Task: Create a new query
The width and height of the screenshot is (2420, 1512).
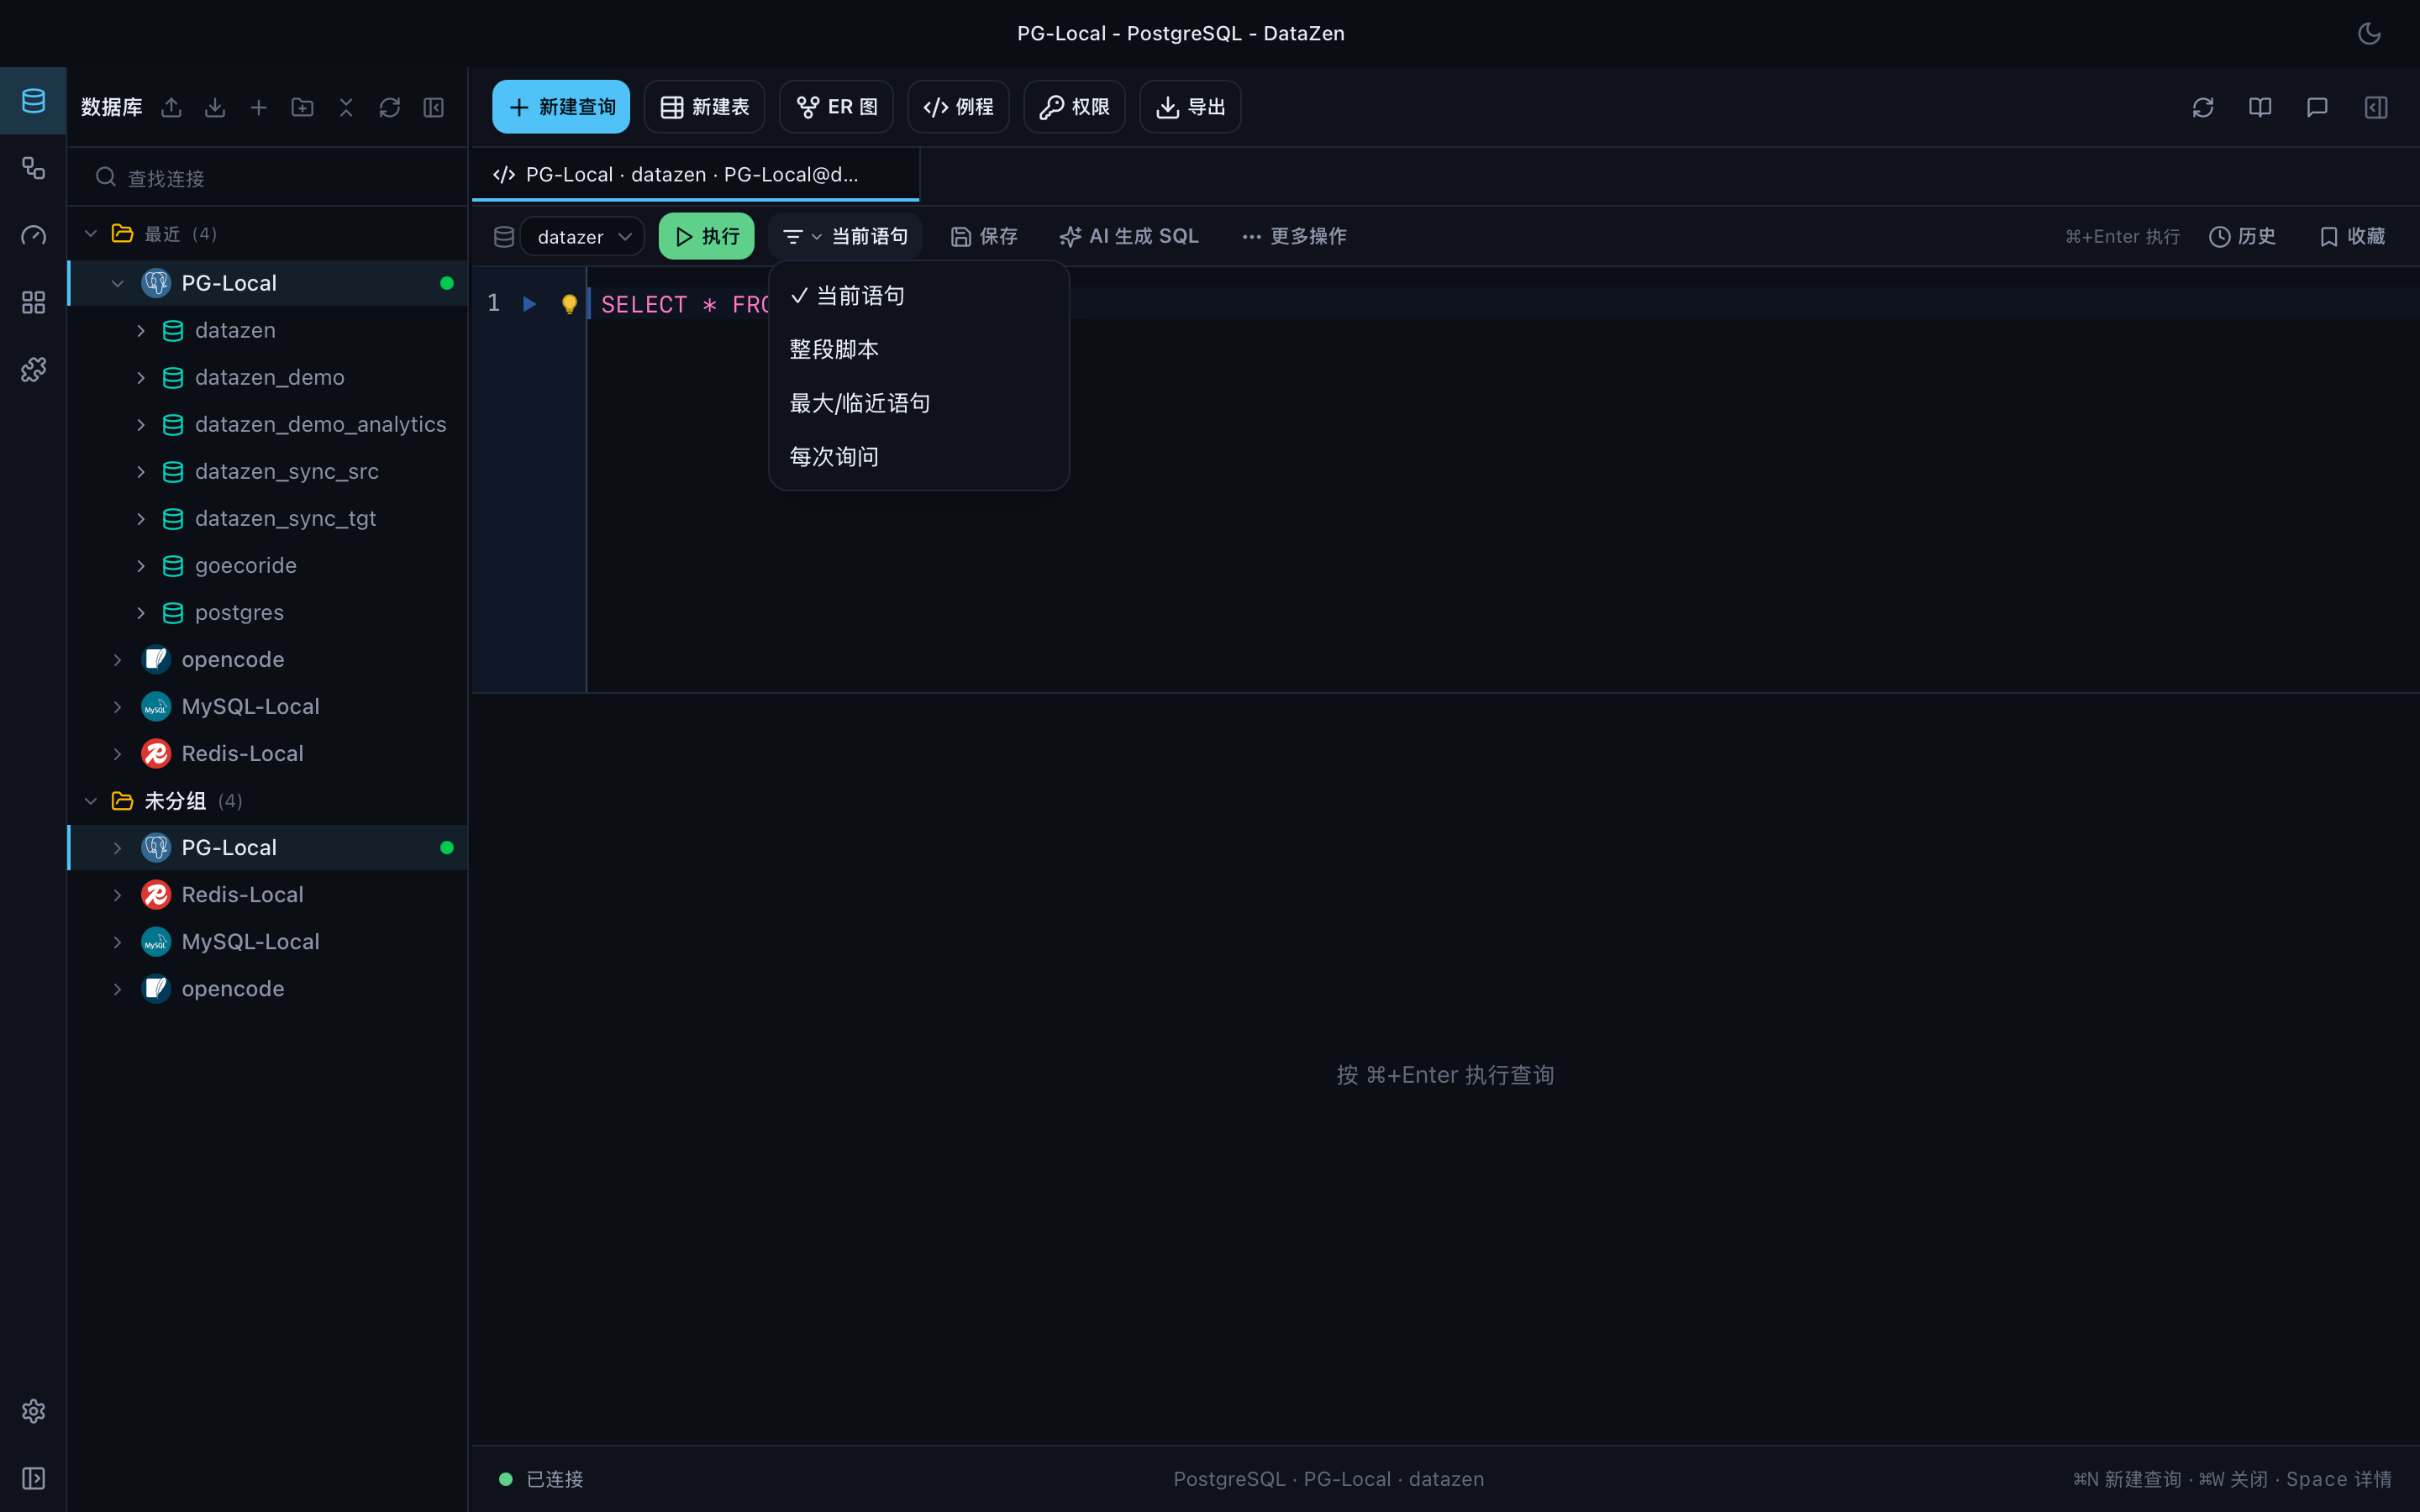Action: click(561, 107)
